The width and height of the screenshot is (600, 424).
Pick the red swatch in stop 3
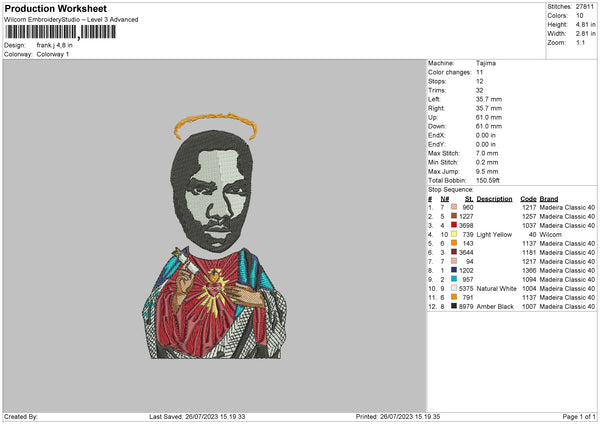coord(454,225)
